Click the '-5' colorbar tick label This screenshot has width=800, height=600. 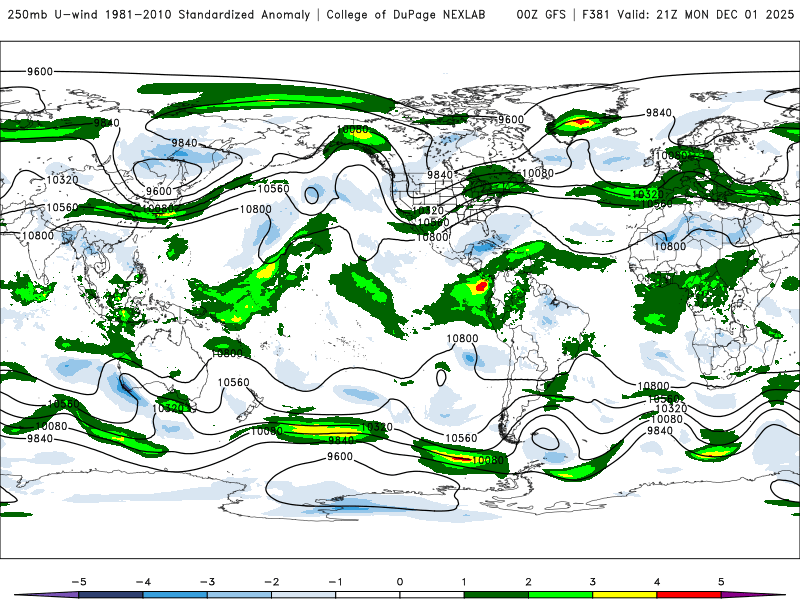click(79, 582)
